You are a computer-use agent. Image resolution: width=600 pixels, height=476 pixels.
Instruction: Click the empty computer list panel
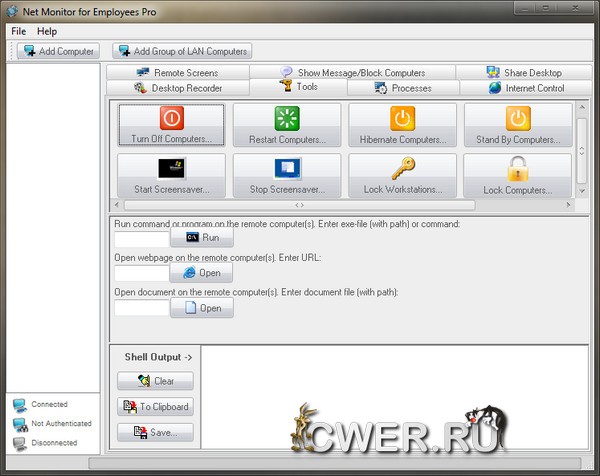(x=53, y=228)
